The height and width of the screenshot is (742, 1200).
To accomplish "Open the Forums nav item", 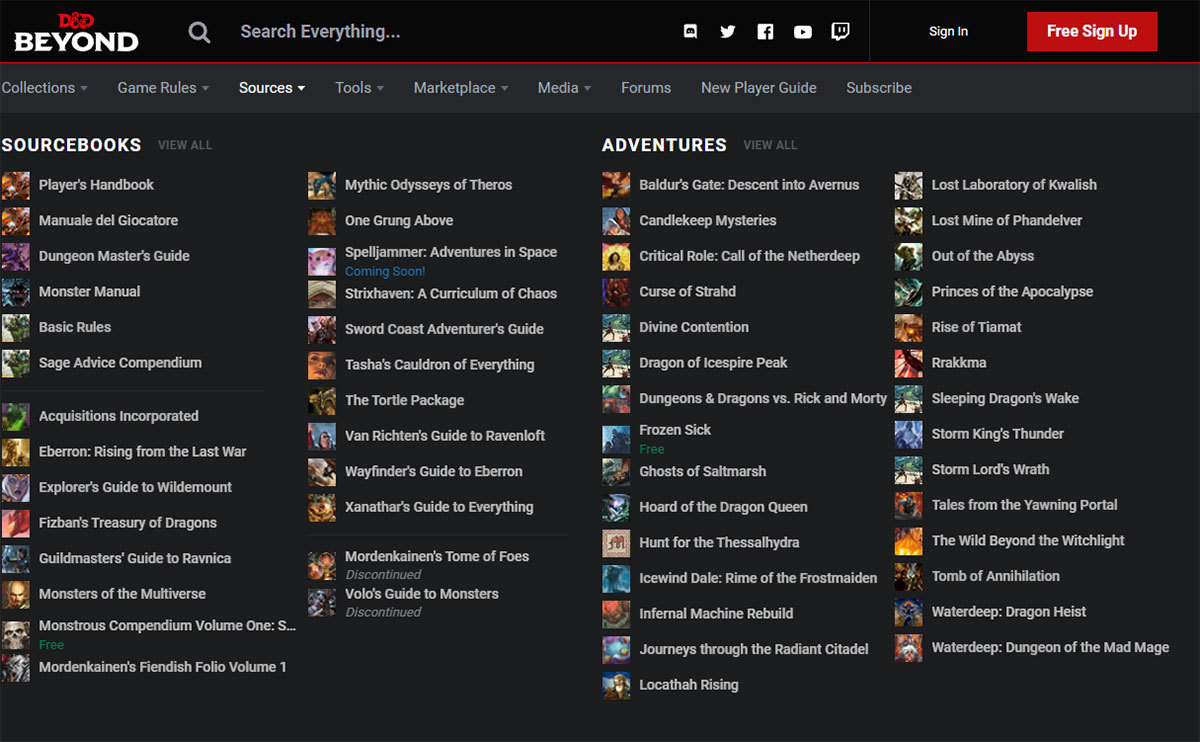I will pos(646,88).
